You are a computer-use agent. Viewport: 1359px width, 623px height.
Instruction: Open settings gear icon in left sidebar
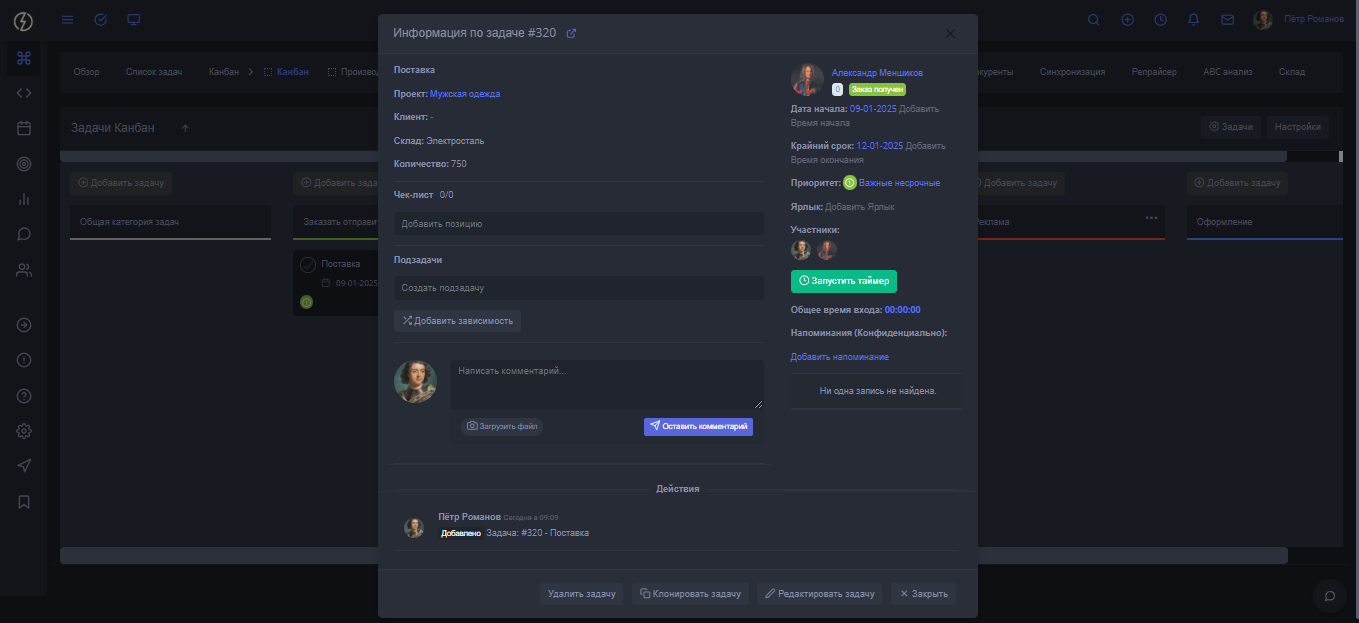click(x=24, y=431)
